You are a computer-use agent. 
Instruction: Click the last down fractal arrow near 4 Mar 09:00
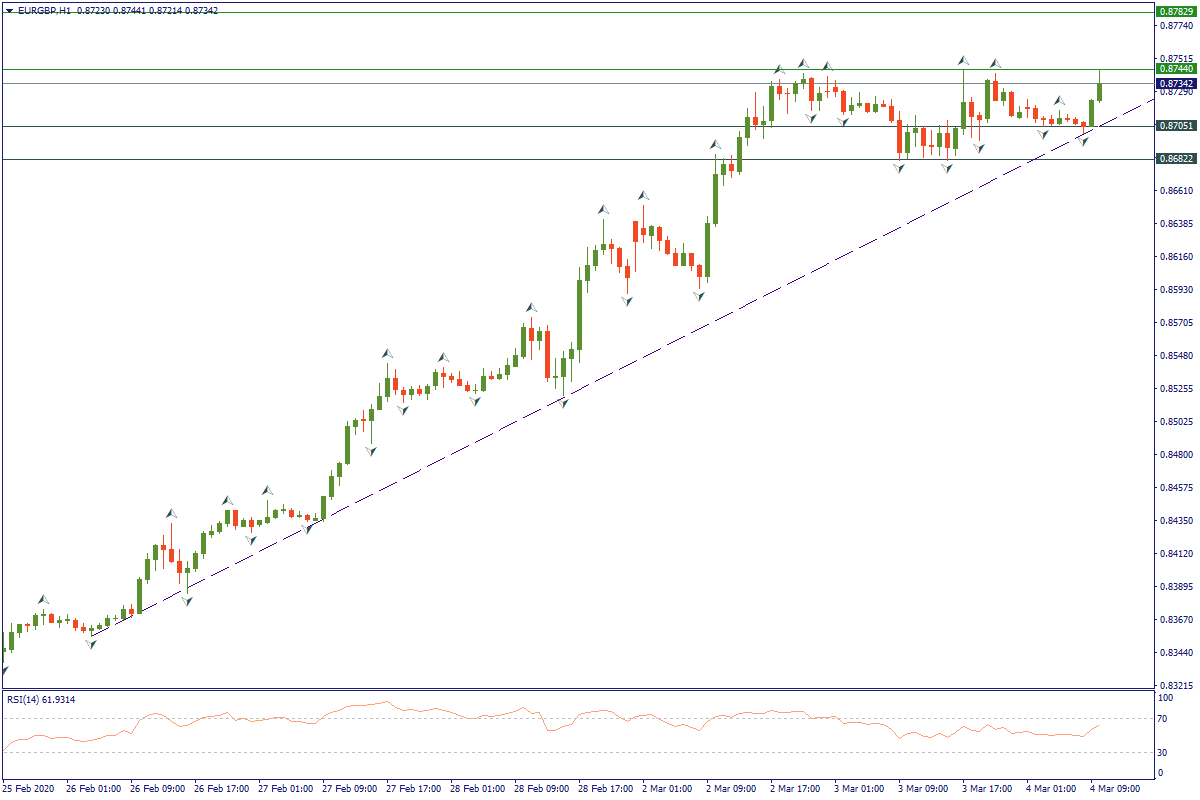click(1083, 142)
